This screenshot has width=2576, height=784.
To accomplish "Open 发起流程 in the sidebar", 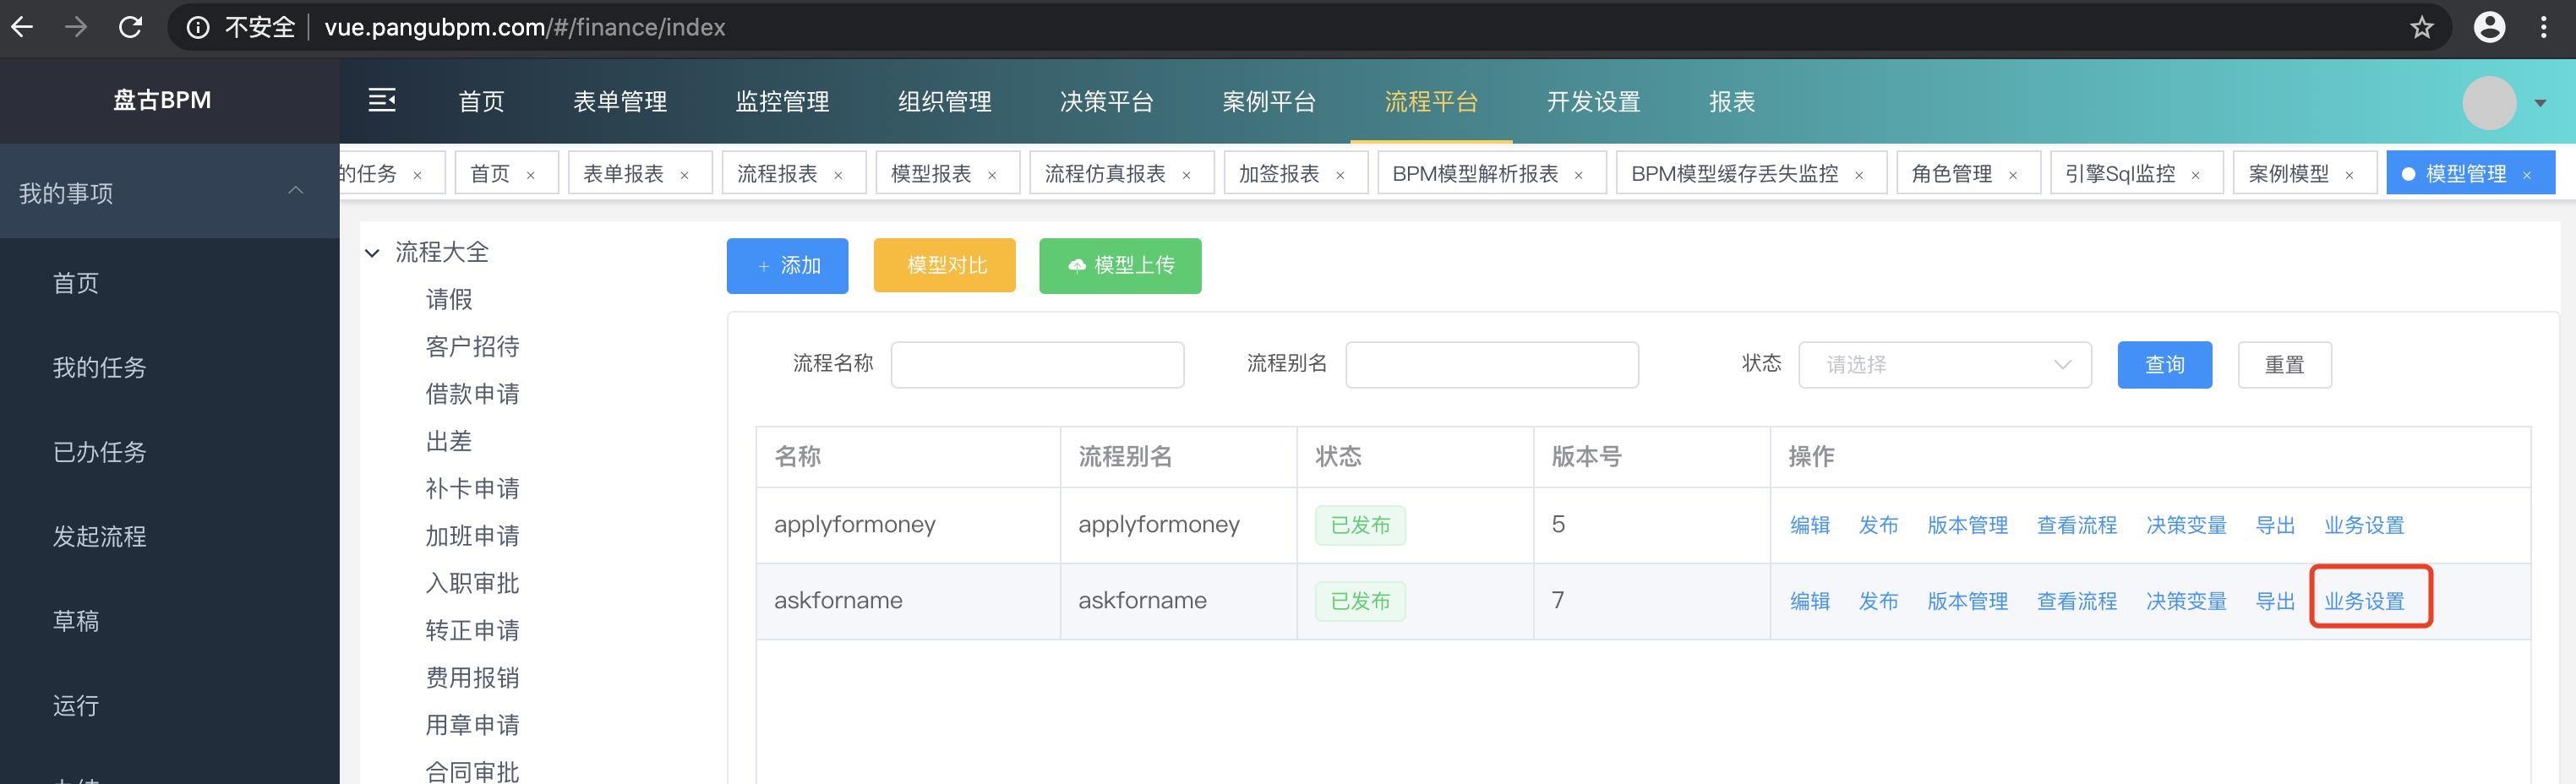I will coord(99,537).
